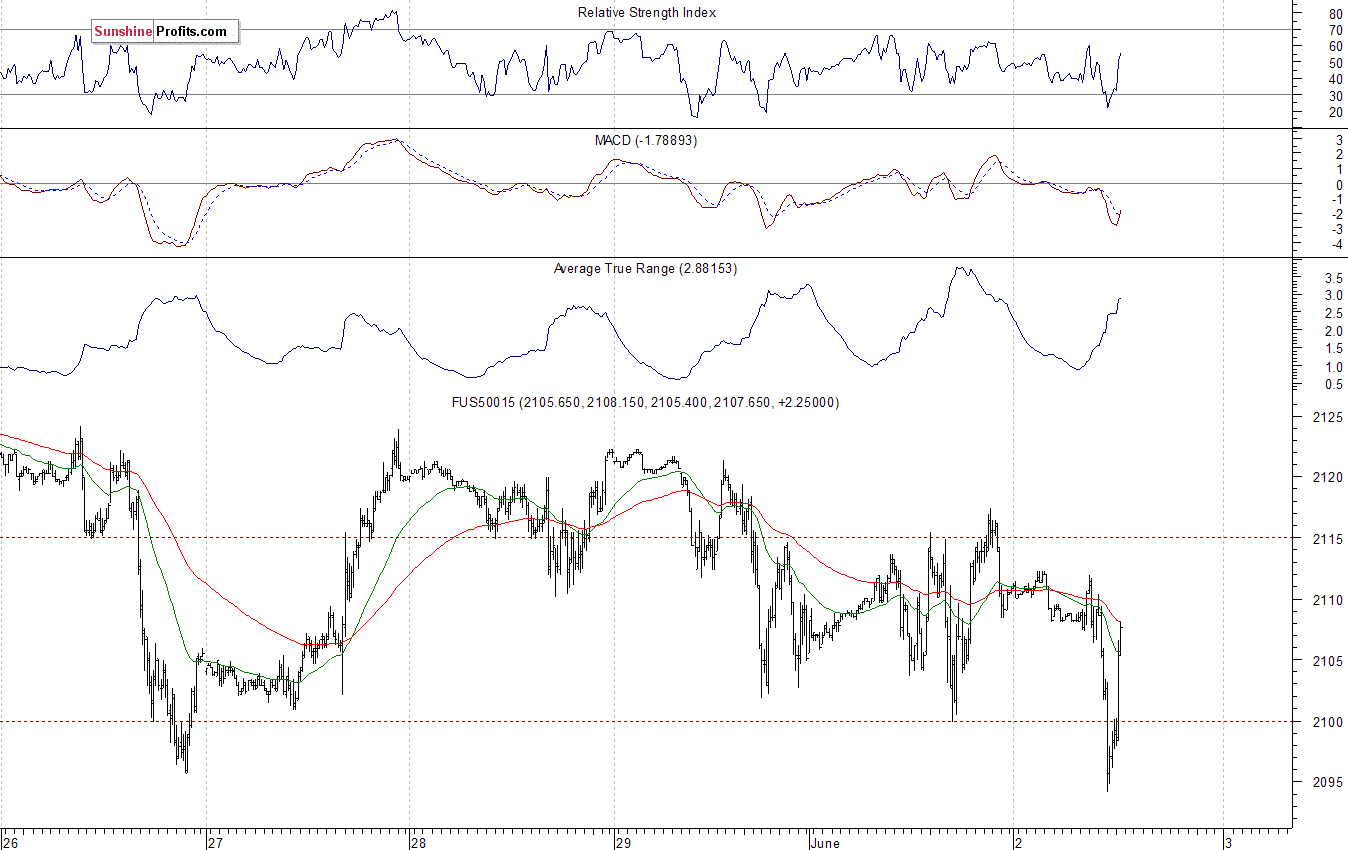The image size is (1348, 850).
Task: Click the RSI axis value 50
Action: [x=1335, y=63]
